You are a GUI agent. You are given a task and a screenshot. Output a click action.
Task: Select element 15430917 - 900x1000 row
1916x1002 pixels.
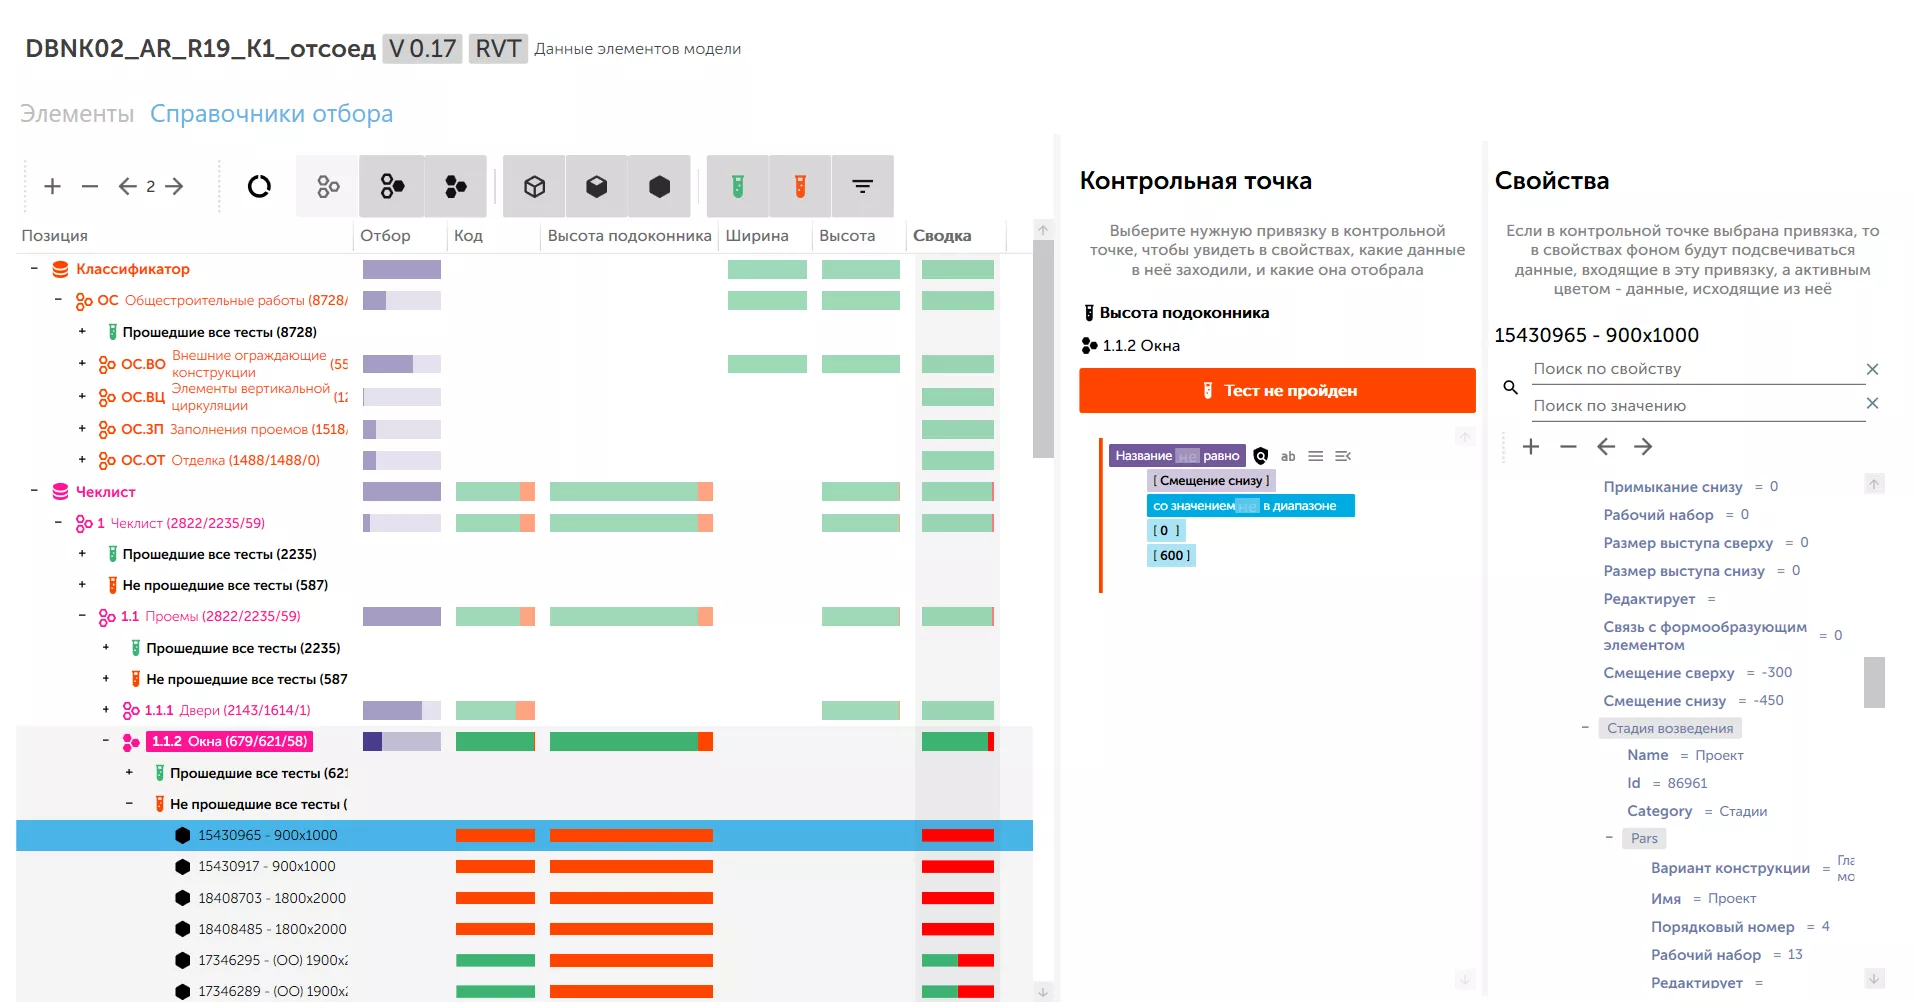(x=266, y=866)
